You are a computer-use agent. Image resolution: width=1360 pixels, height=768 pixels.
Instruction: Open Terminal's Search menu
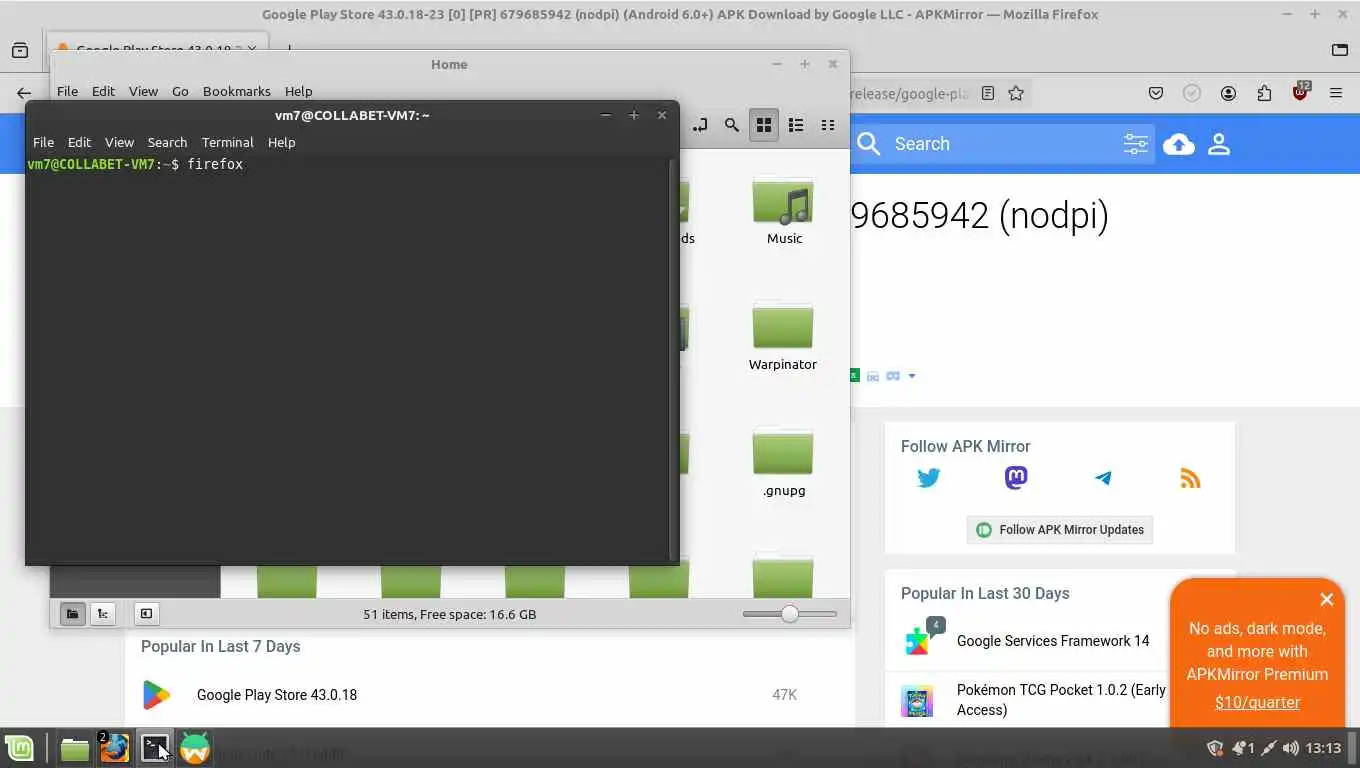point(167,142)
